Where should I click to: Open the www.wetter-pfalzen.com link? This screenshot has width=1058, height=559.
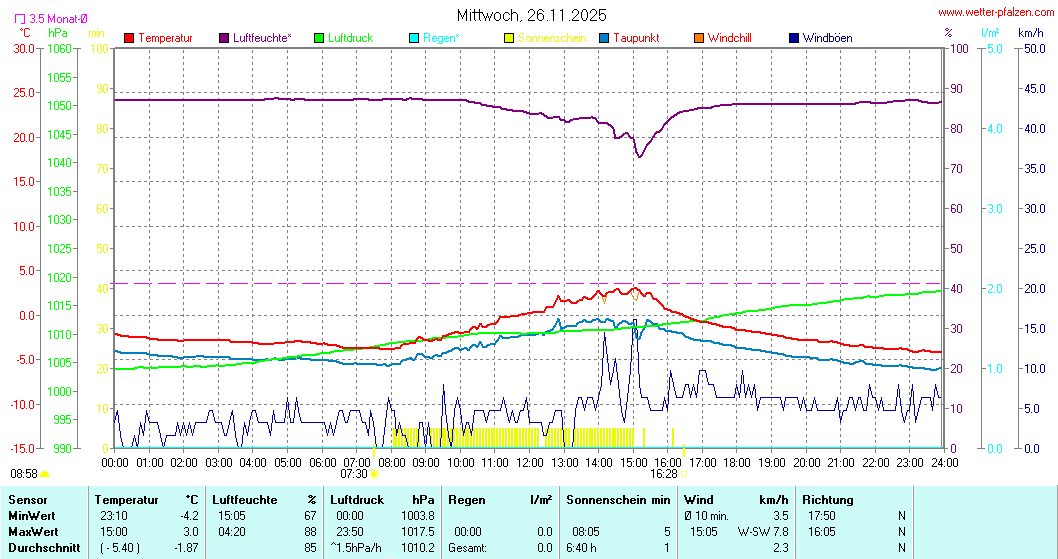click(x=996, y=13)
